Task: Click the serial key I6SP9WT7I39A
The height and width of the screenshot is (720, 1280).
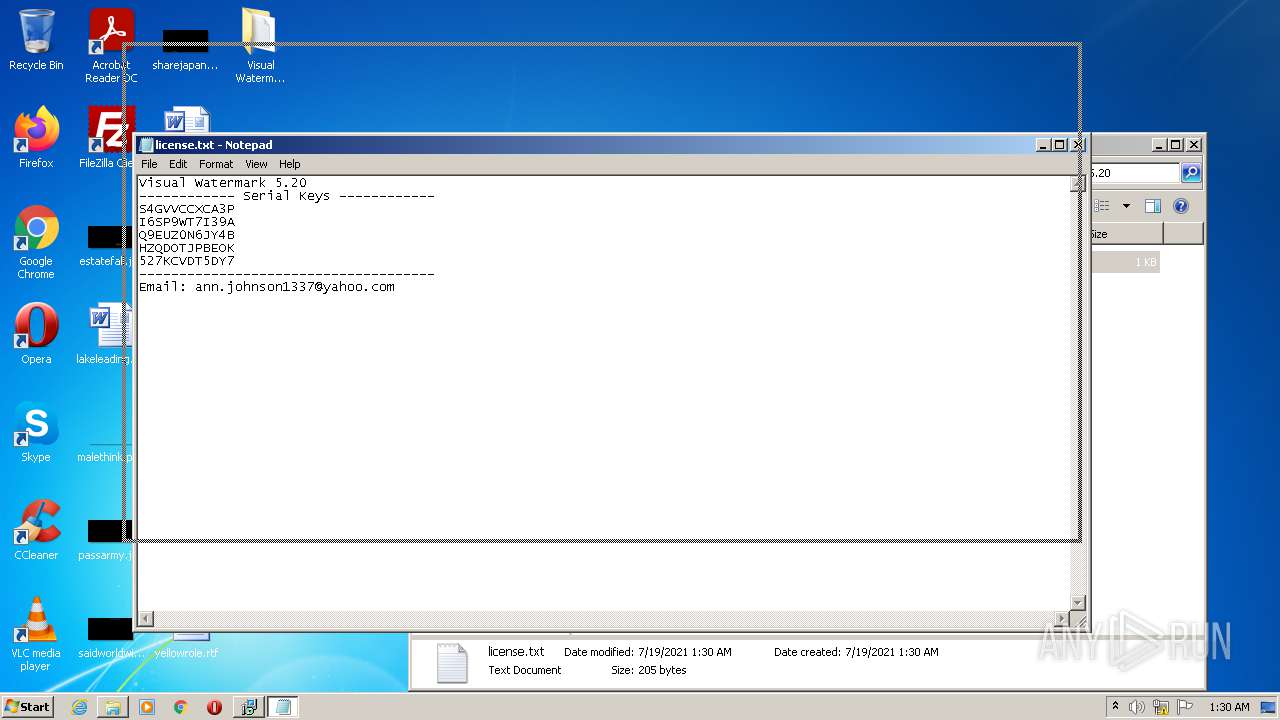Action: pyautogui.click(x=187, y=222)
